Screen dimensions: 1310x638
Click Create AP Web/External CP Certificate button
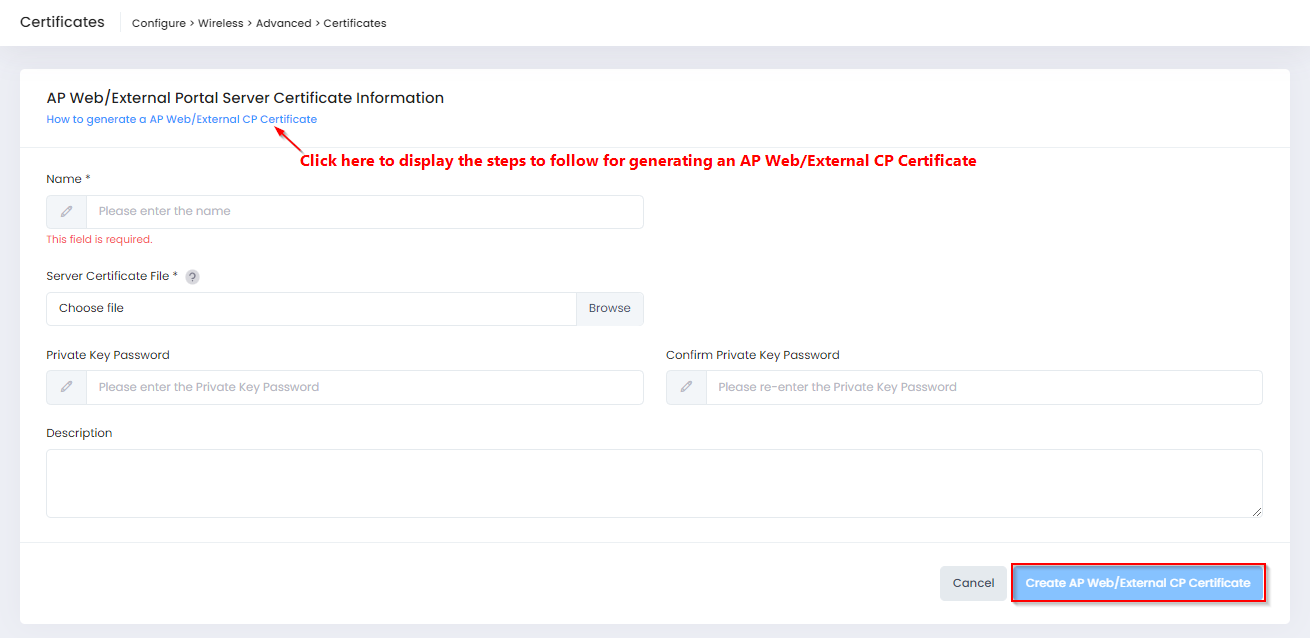click(1138, 583)
